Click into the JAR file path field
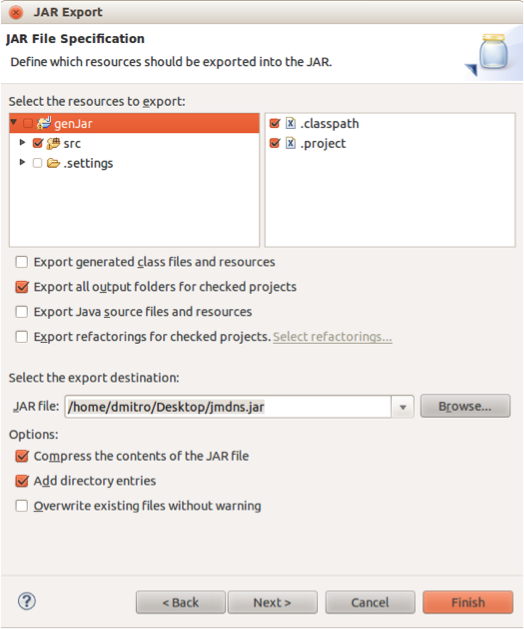Viewport: 524px width, 629px height. tap(228, 407)
